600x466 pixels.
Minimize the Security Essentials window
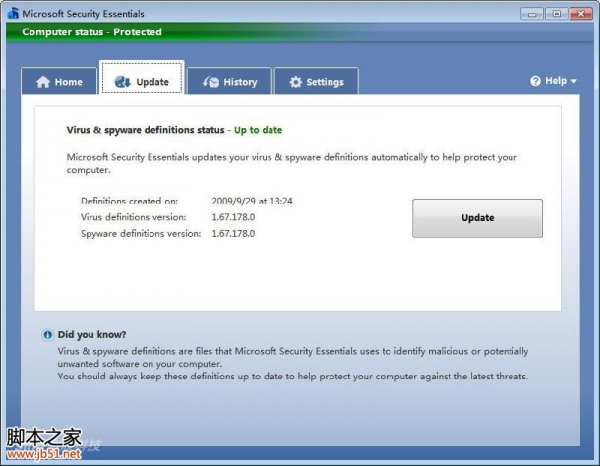coord(532,14)
